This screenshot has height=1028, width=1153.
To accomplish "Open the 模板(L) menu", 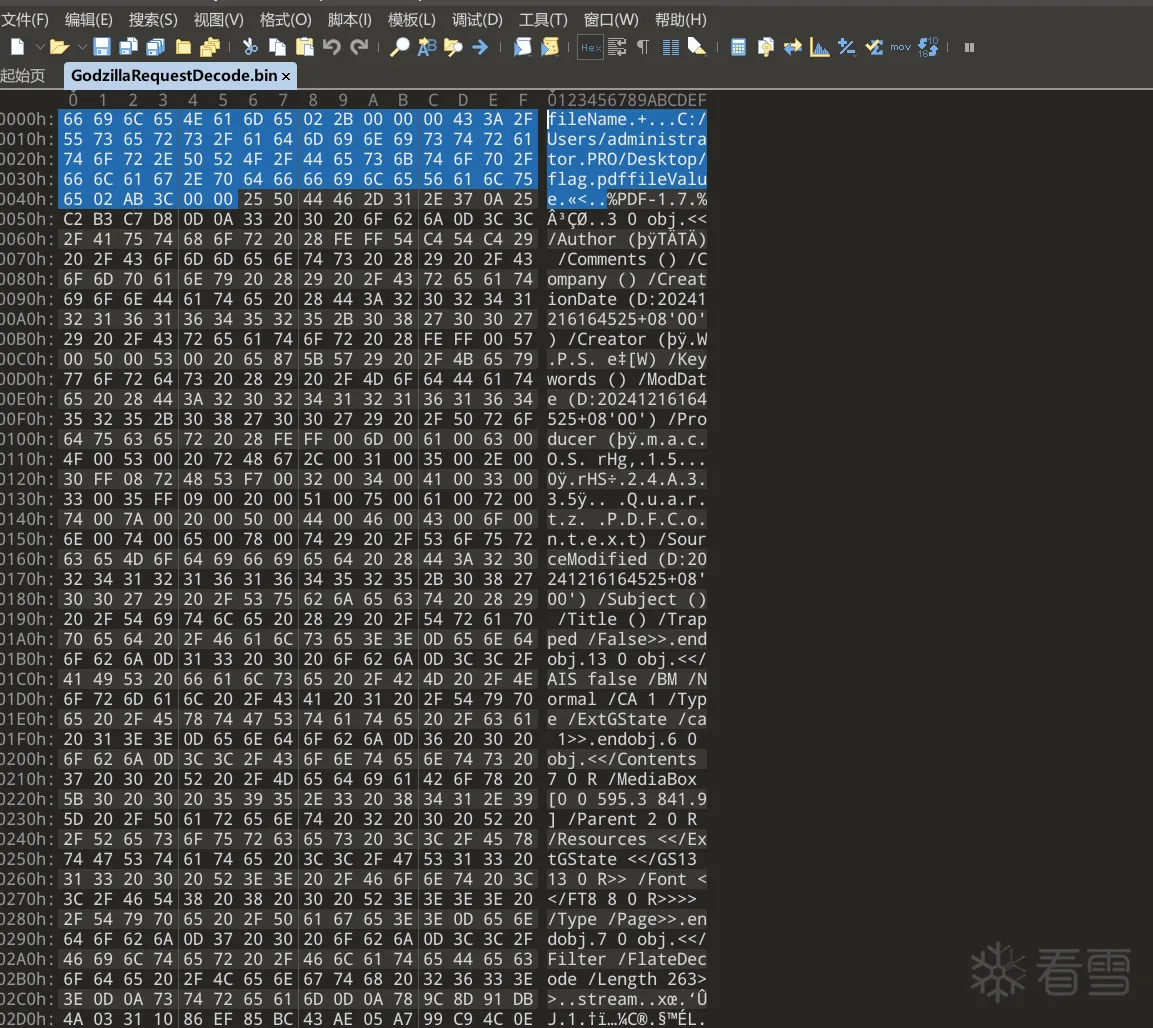I will pos(412,20).
